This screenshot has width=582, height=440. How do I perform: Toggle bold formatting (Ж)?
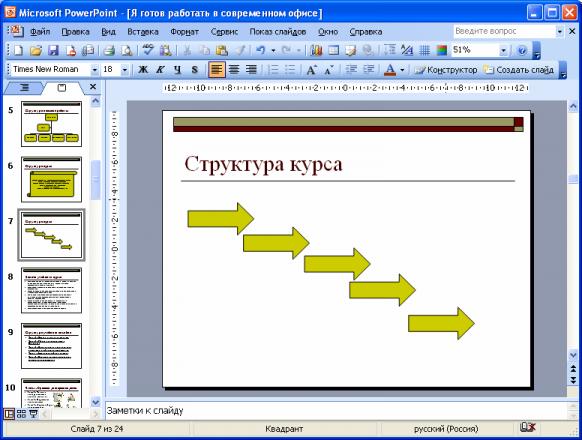143,69
